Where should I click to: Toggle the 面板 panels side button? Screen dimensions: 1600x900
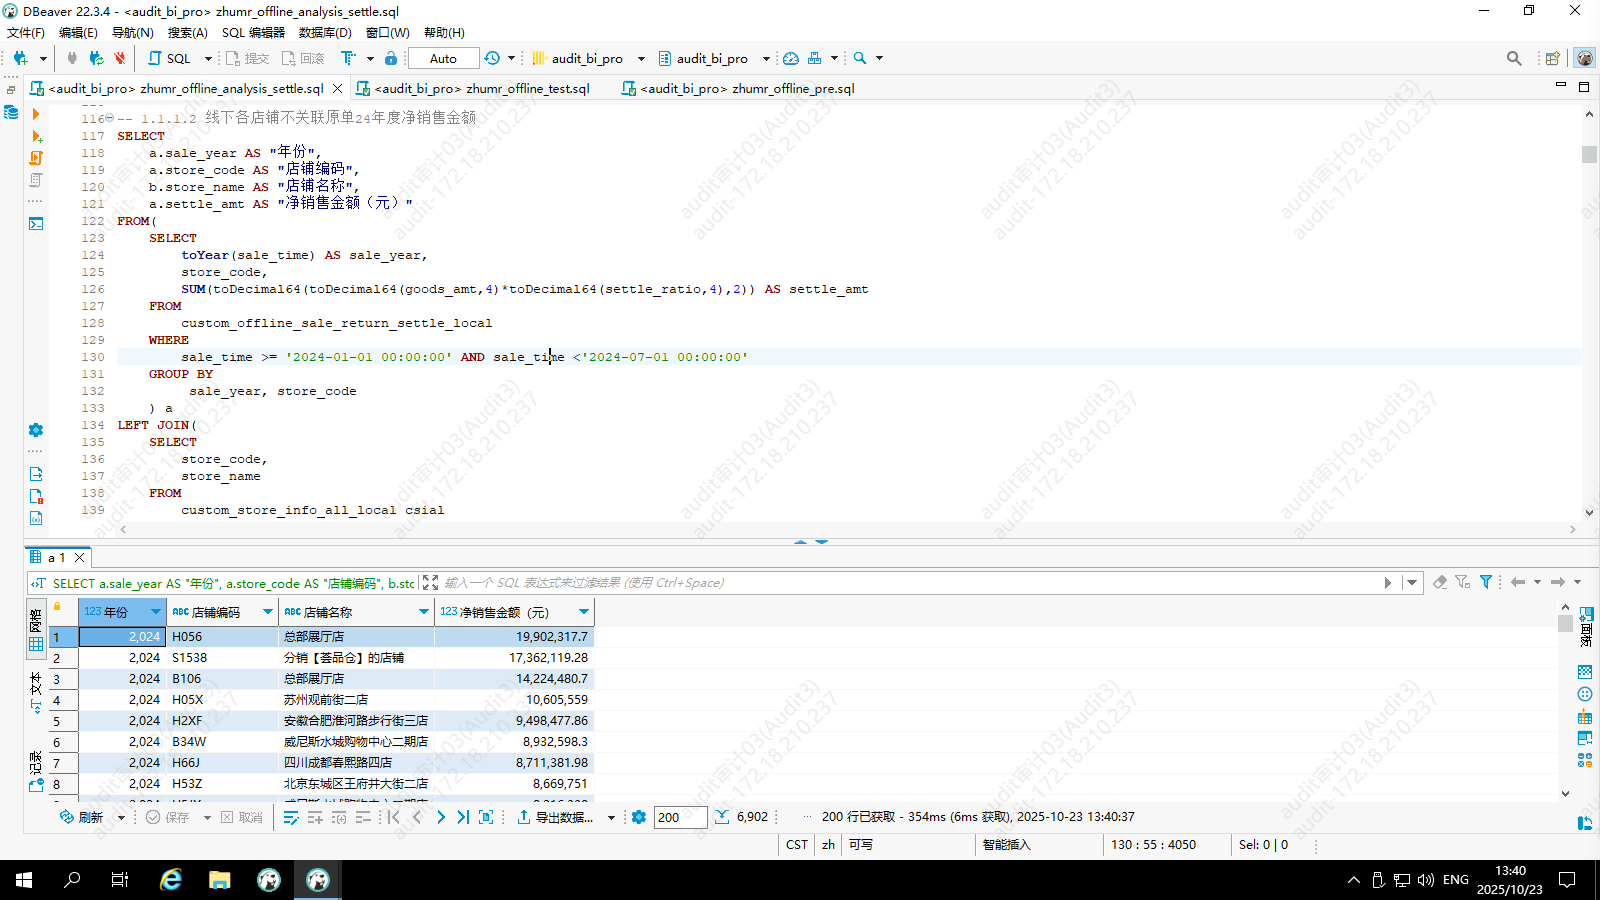click(x=1586, y=625)
